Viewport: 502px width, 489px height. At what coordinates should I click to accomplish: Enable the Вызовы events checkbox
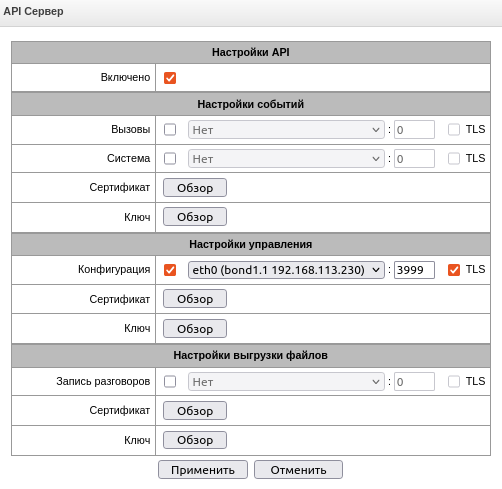click(x=170, y=130)
